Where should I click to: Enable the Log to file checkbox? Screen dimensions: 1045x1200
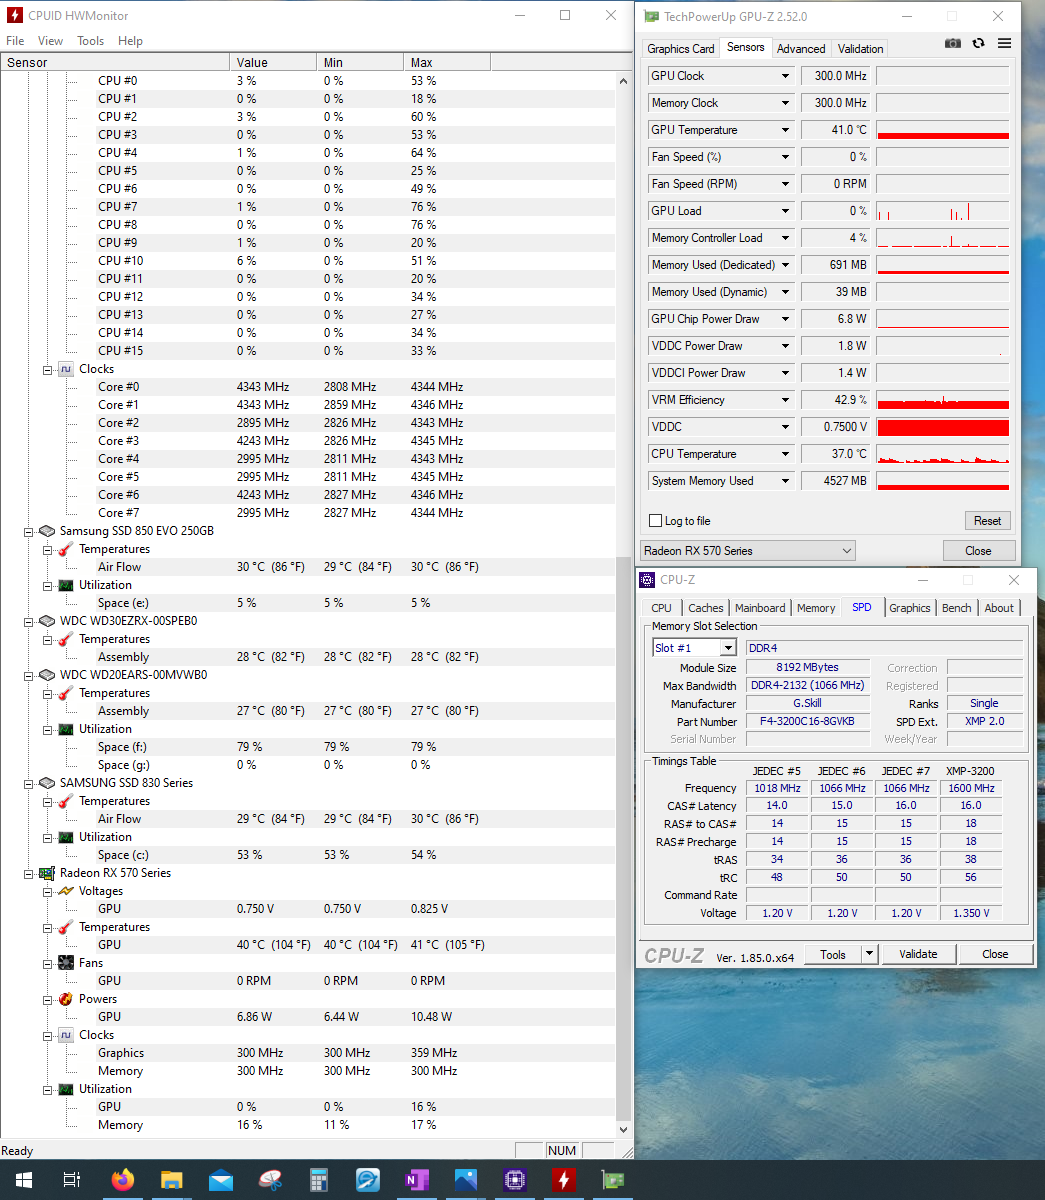[656, 521]
